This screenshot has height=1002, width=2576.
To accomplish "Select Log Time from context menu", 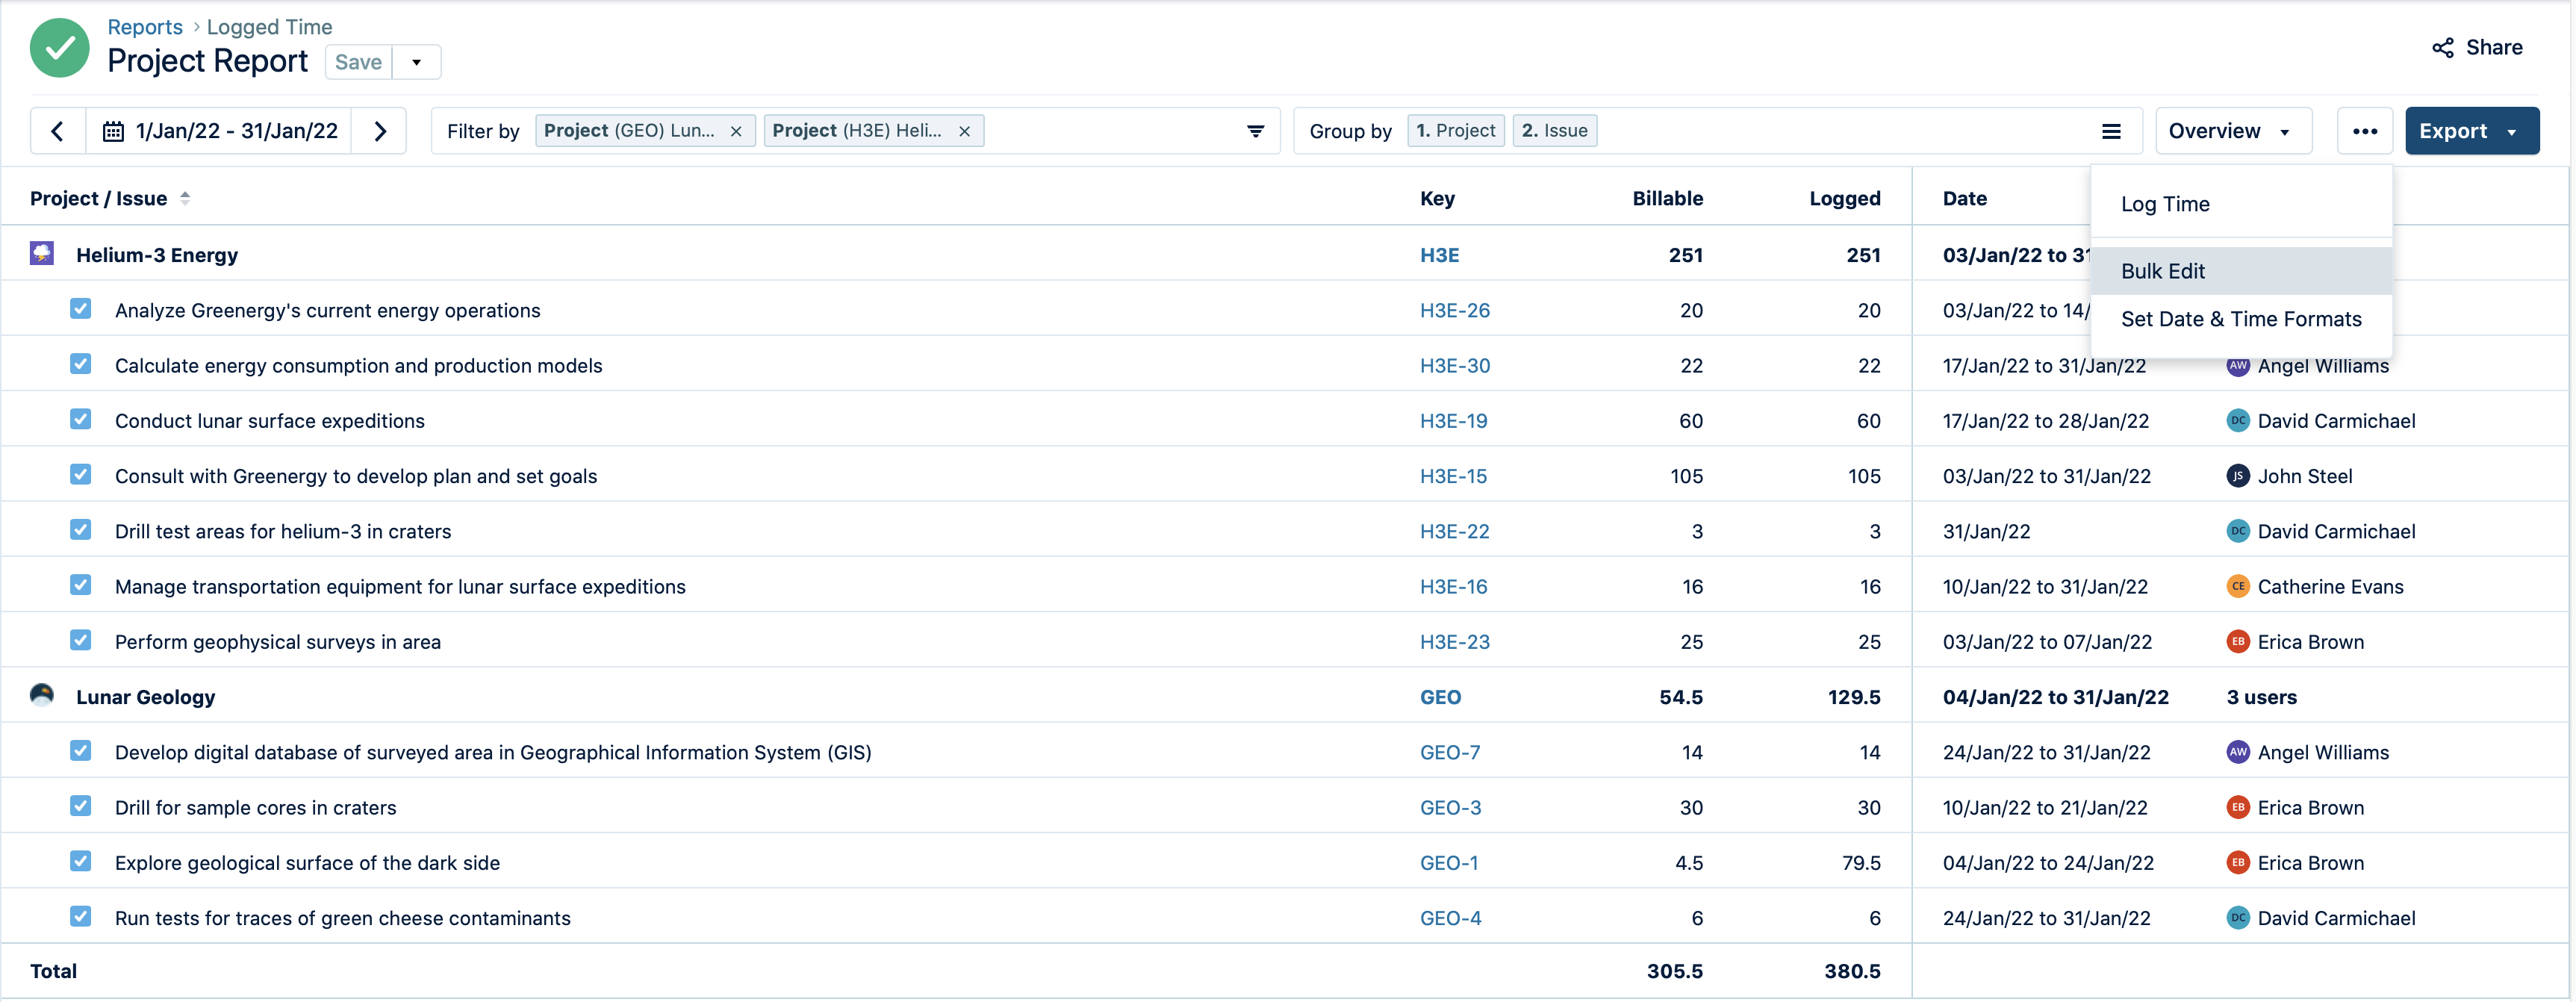I will [x=2165, y=202].
